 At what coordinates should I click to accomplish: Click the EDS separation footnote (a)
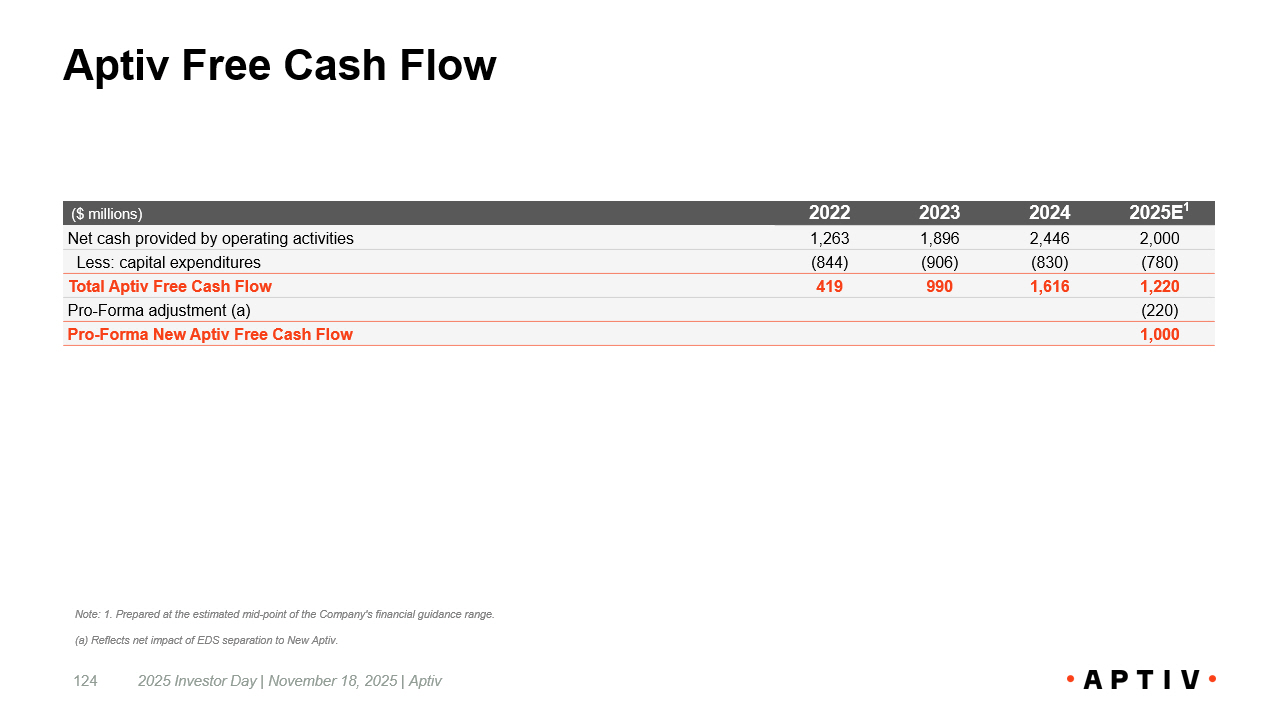click(206, 640)
